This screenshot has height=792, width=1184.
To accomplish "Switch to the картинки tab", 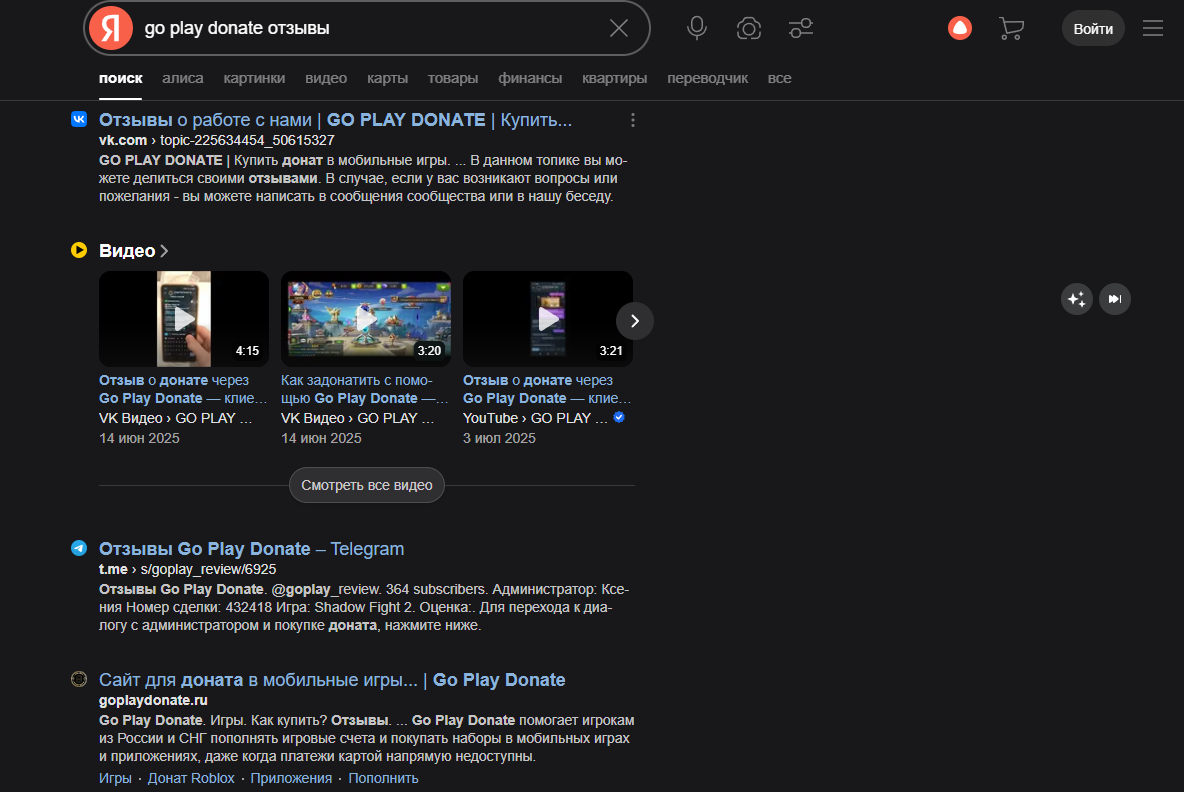I will click(254, 78).
